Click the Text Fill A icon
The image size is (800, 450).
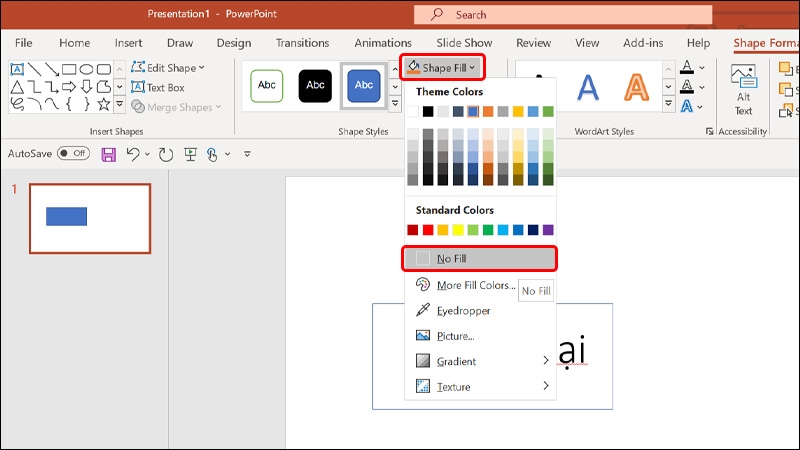687,67
